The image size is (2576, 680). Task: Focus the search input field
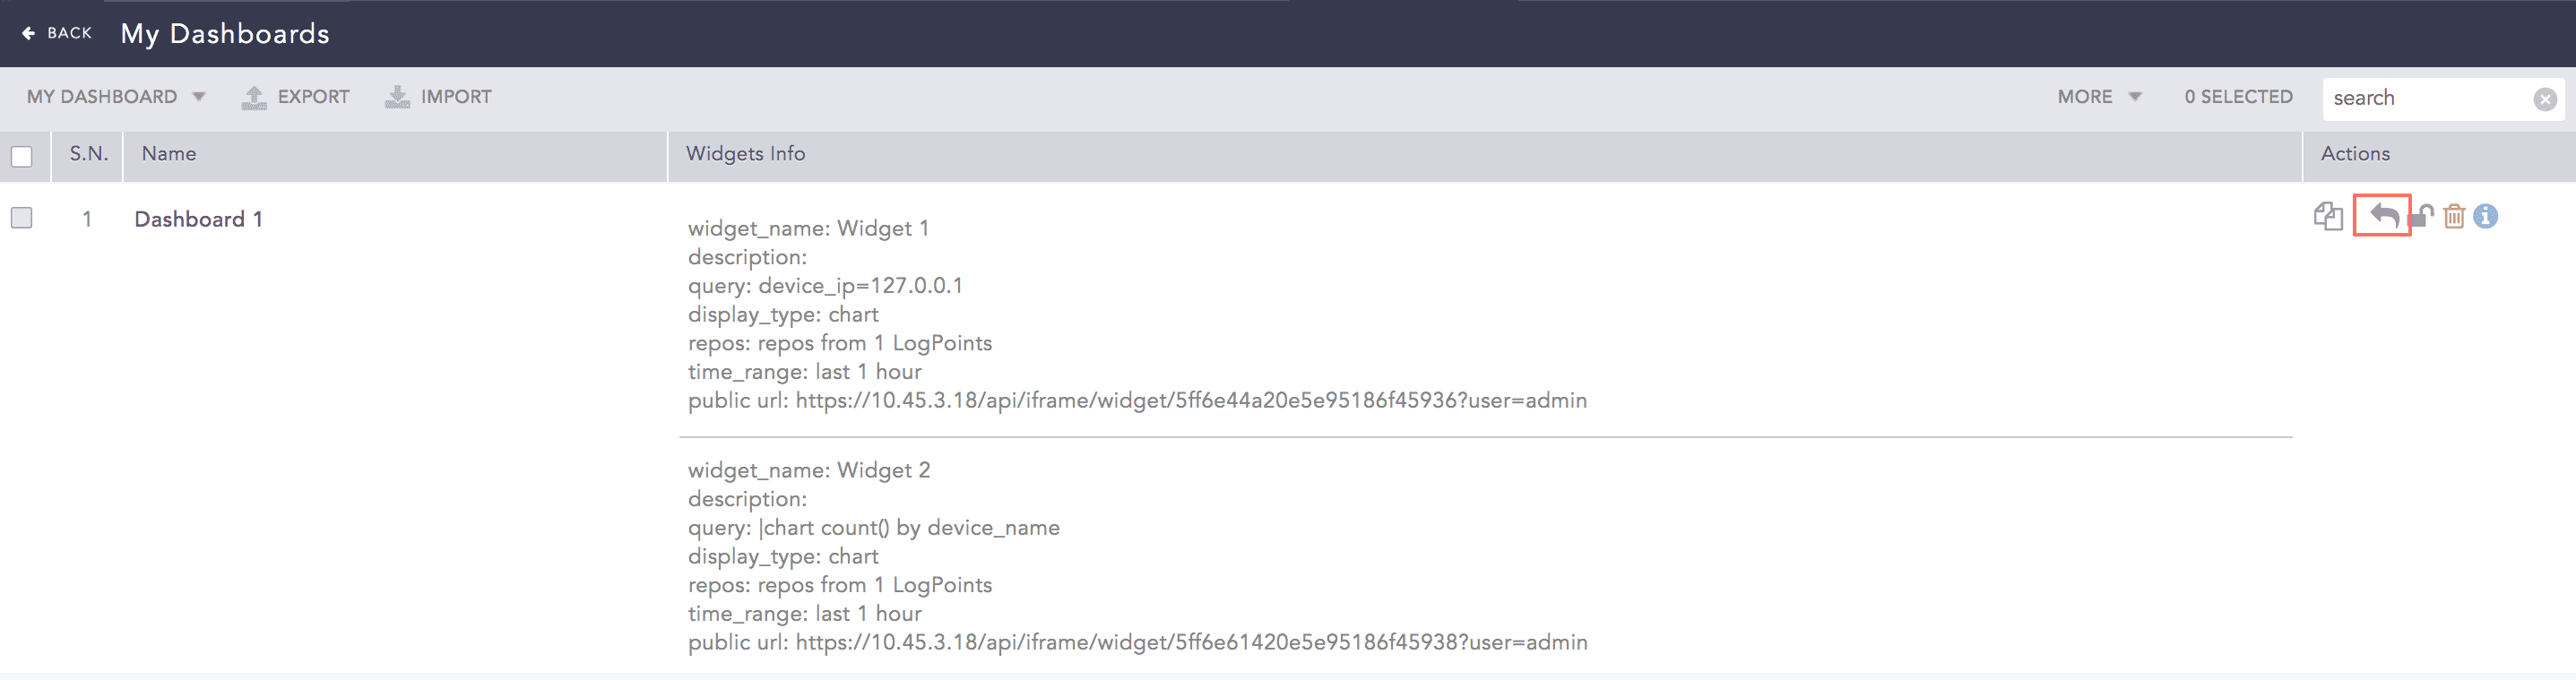[2425, 98]
